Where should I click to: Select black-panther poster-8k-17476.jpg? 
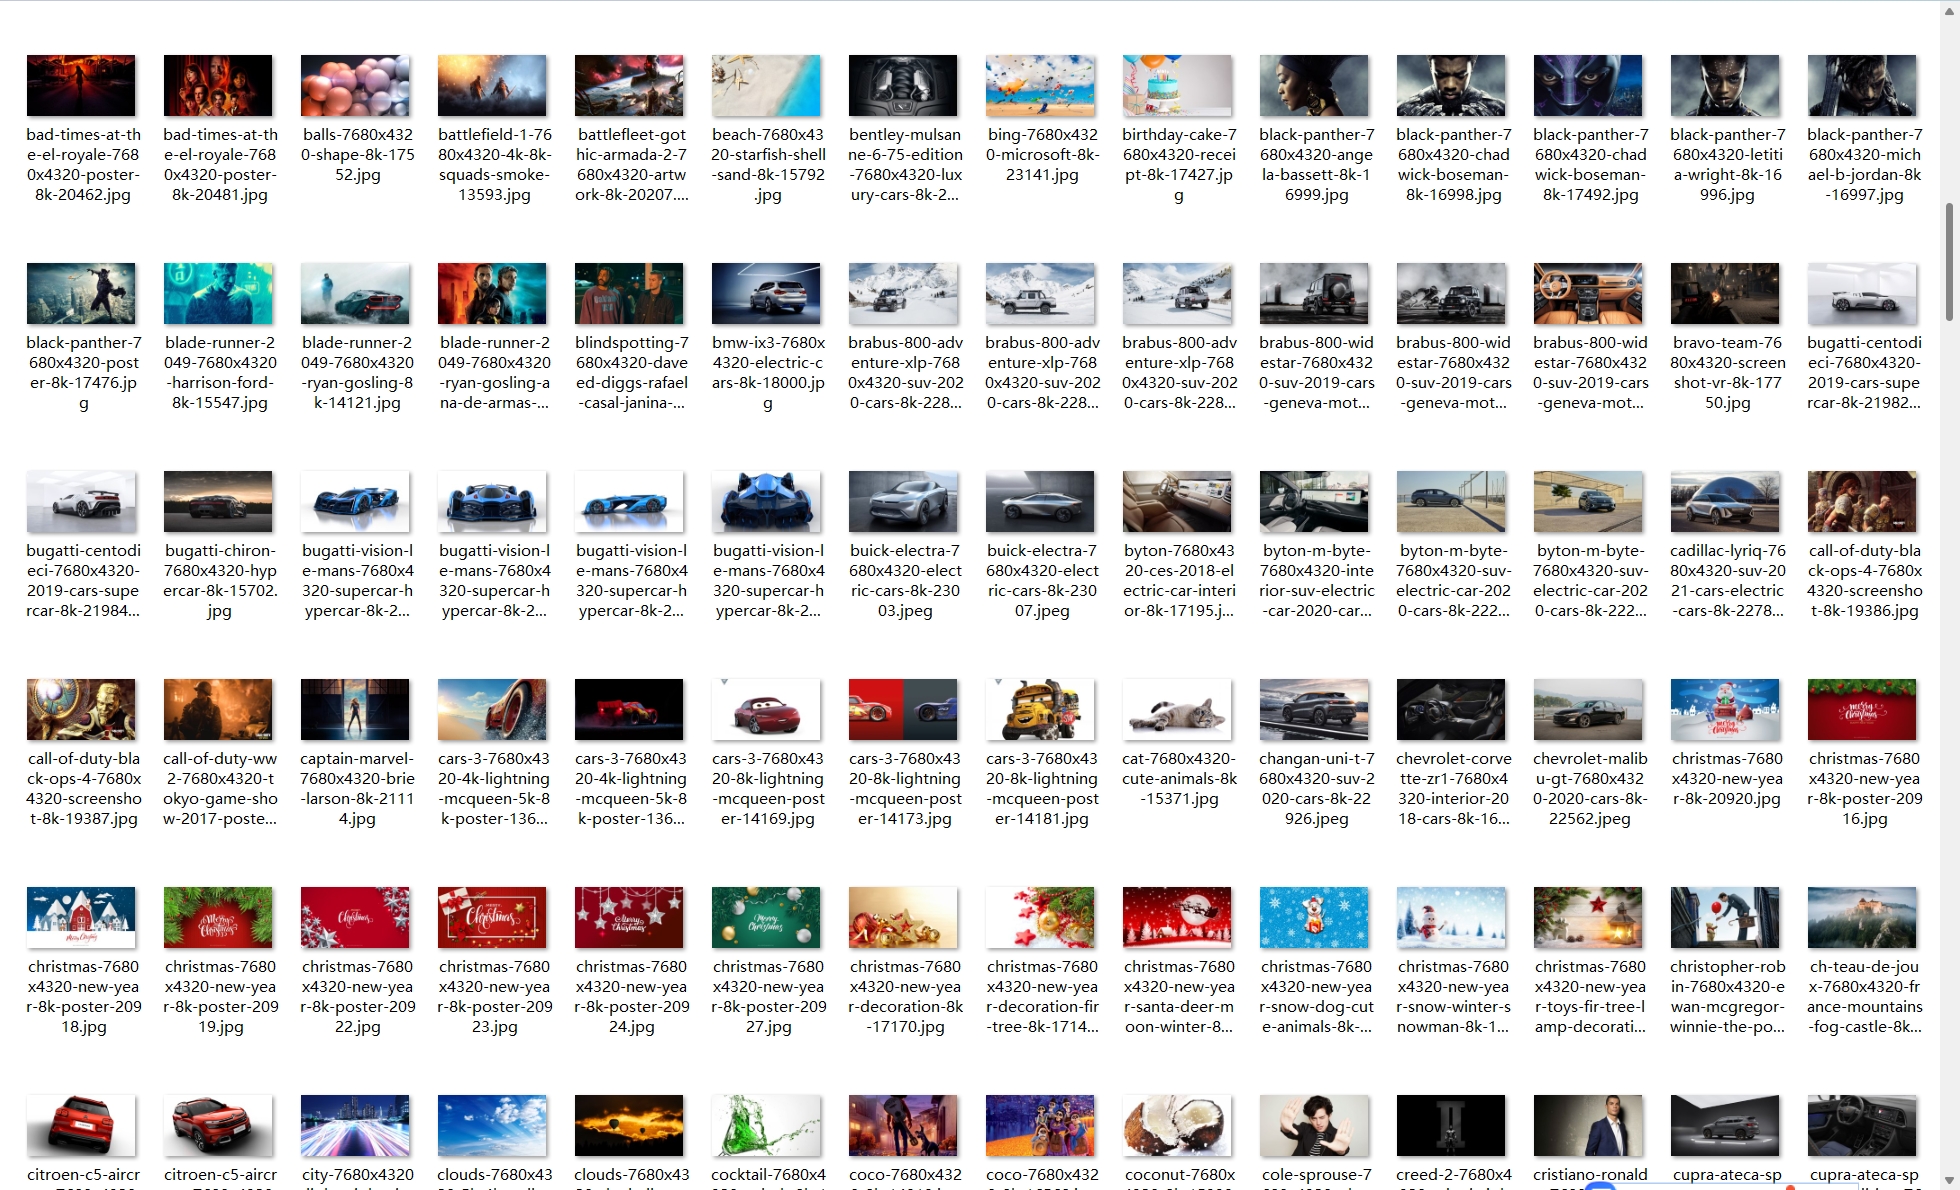pyautogui.click(x=81, y=294)
